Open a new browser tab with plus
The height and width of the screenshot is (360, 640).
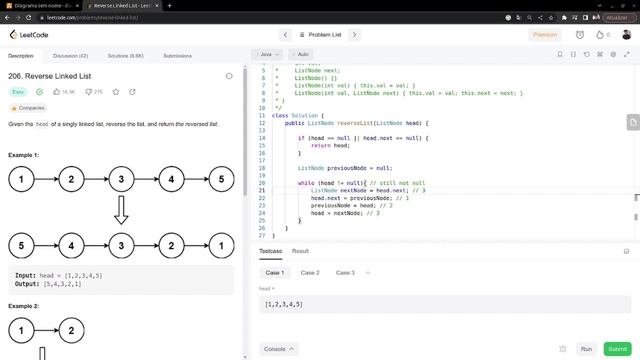coord(169,6)
